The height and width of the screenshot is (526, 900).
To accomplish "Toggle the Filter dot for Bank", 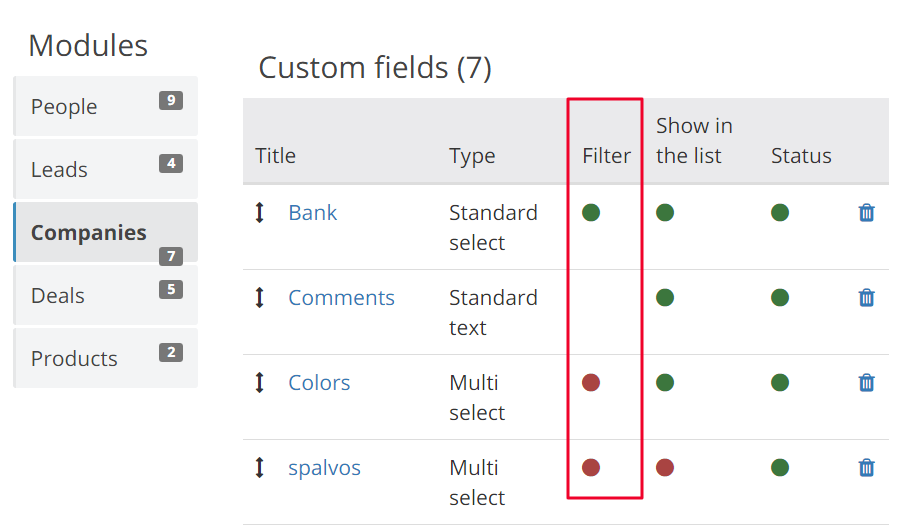I will [x=591, y=212].
